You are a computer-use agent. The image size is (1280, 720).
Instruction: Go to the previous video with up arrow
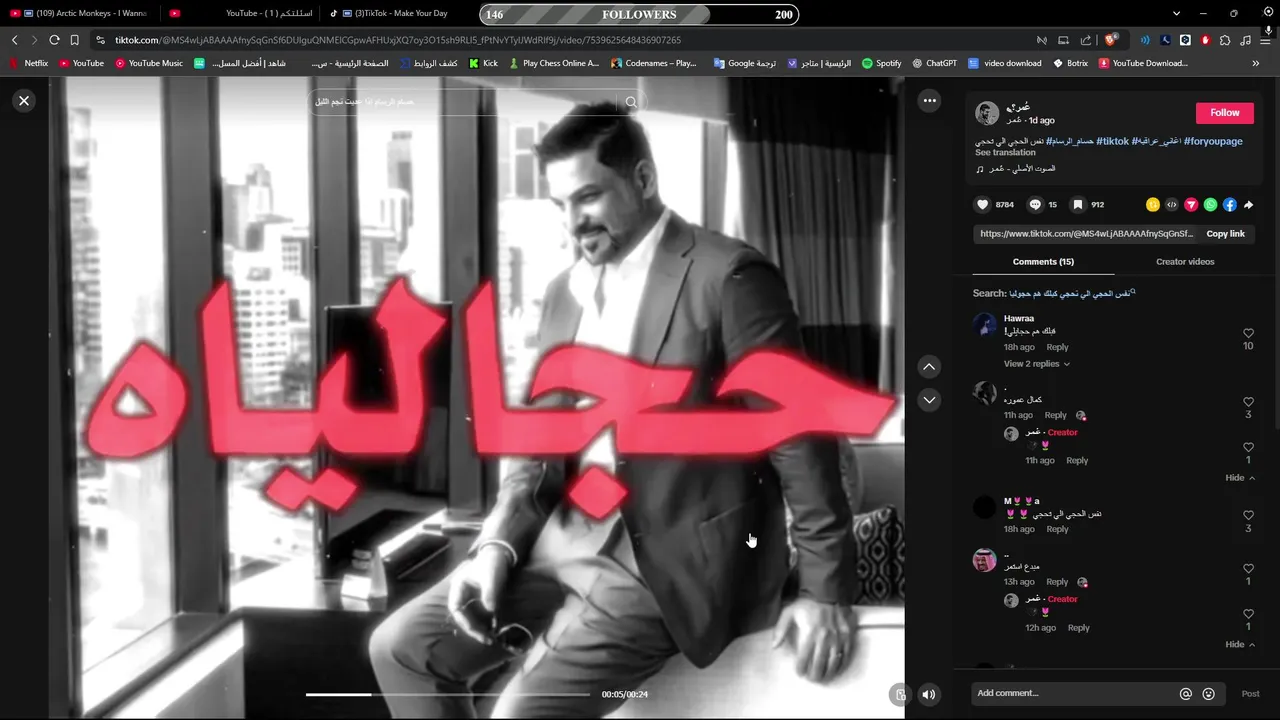[x=929, y=367]
